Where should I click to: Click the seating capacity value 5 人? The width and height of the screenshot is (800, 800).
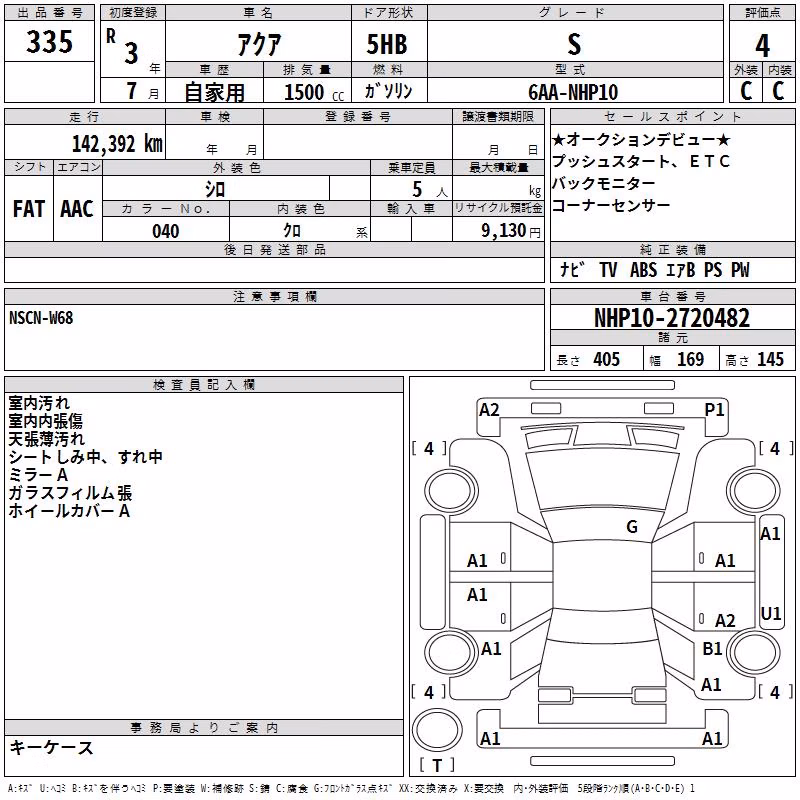[x=430, y=190]
